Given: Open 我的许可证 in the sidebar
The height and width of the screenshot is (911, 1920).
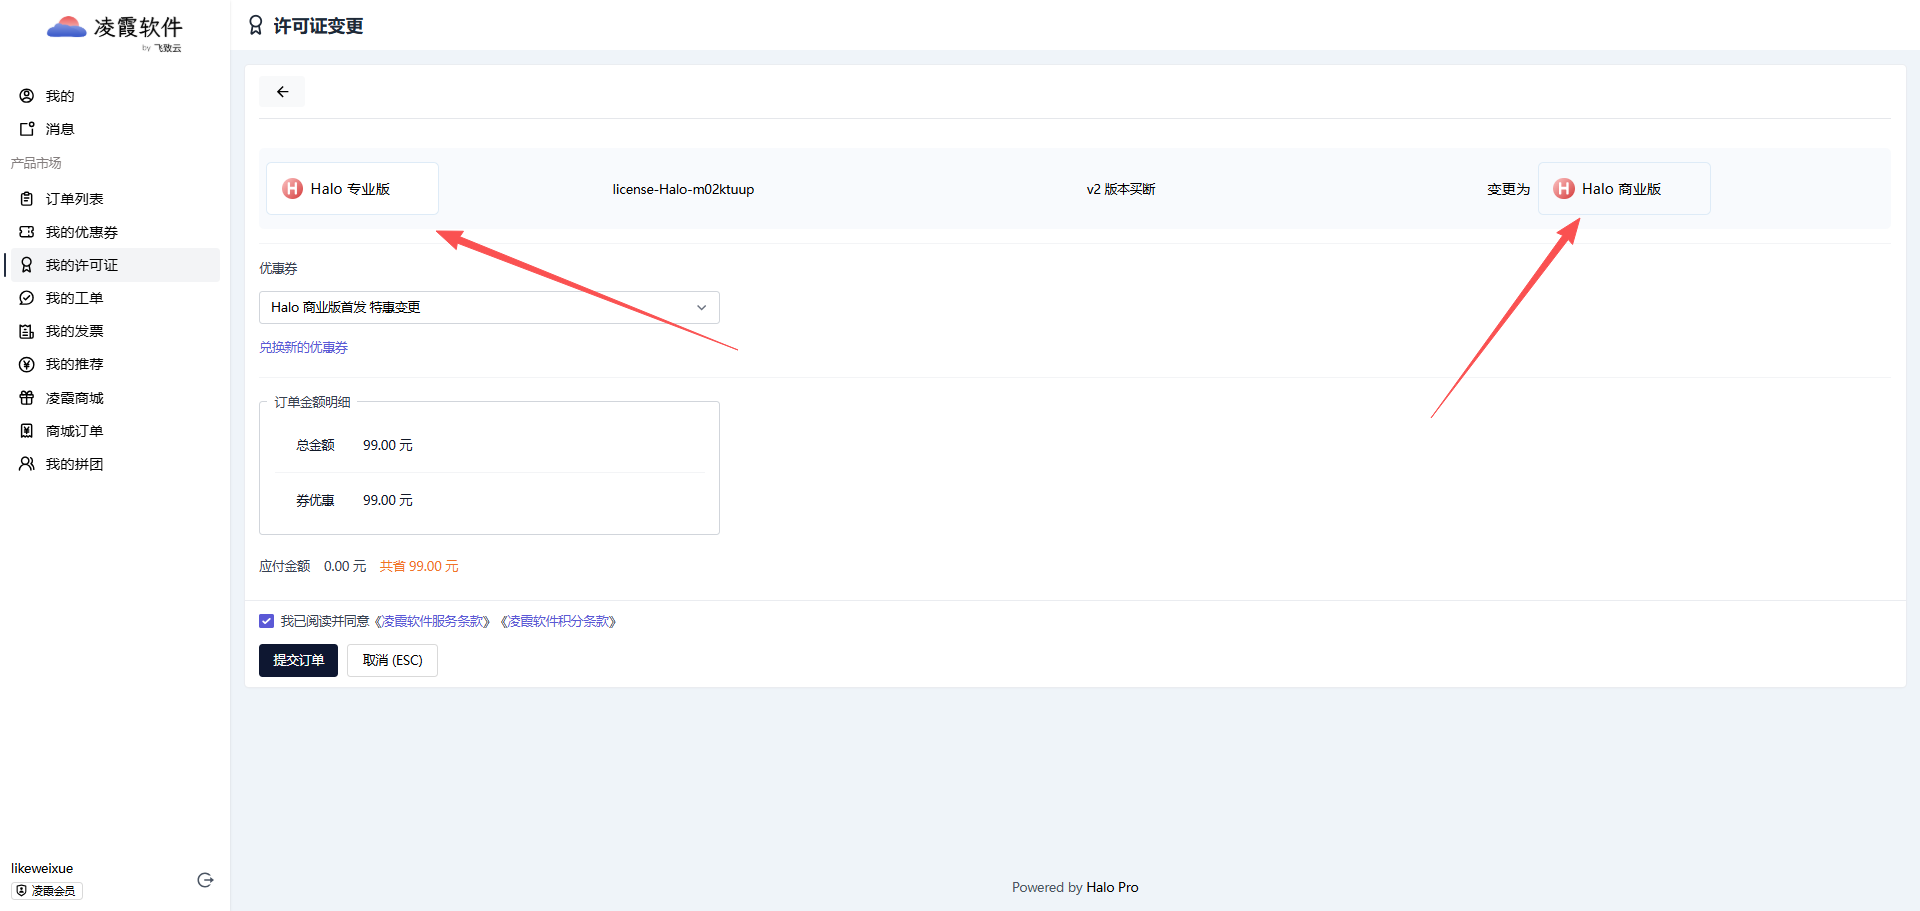Looking at the screenshot, I should [x=82, y=265].
